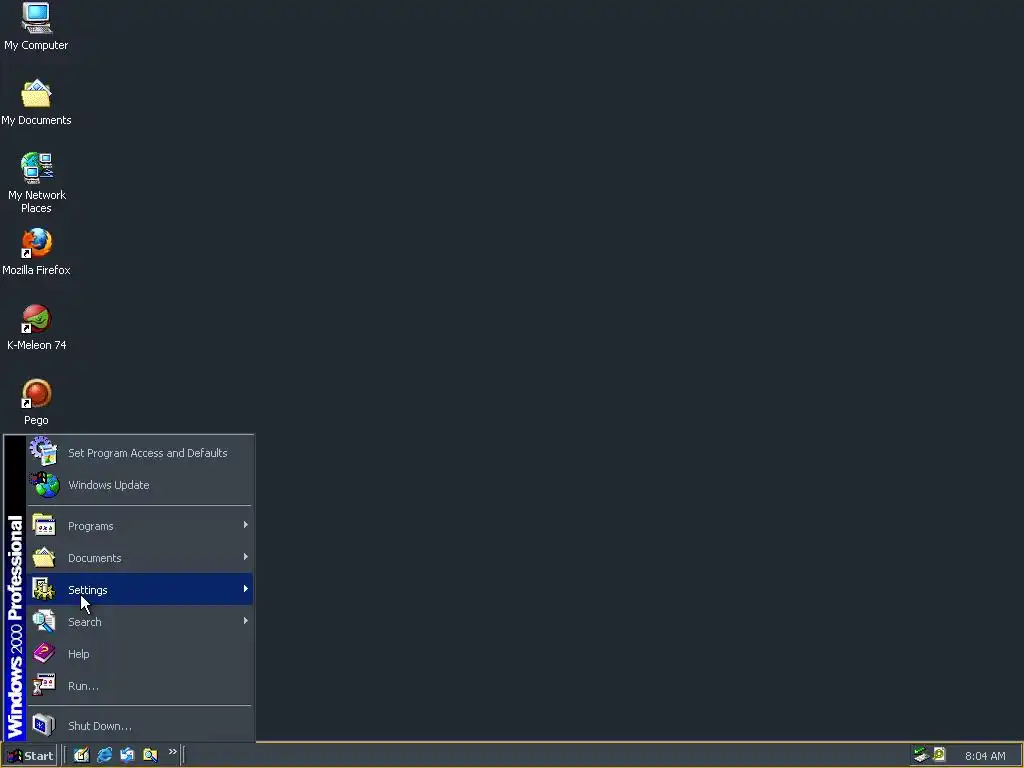Viewport: 1024px width, 768px height.
Task: Click the yellow disc tray icon
Action: pyautogui.click(x=939, y=754)
